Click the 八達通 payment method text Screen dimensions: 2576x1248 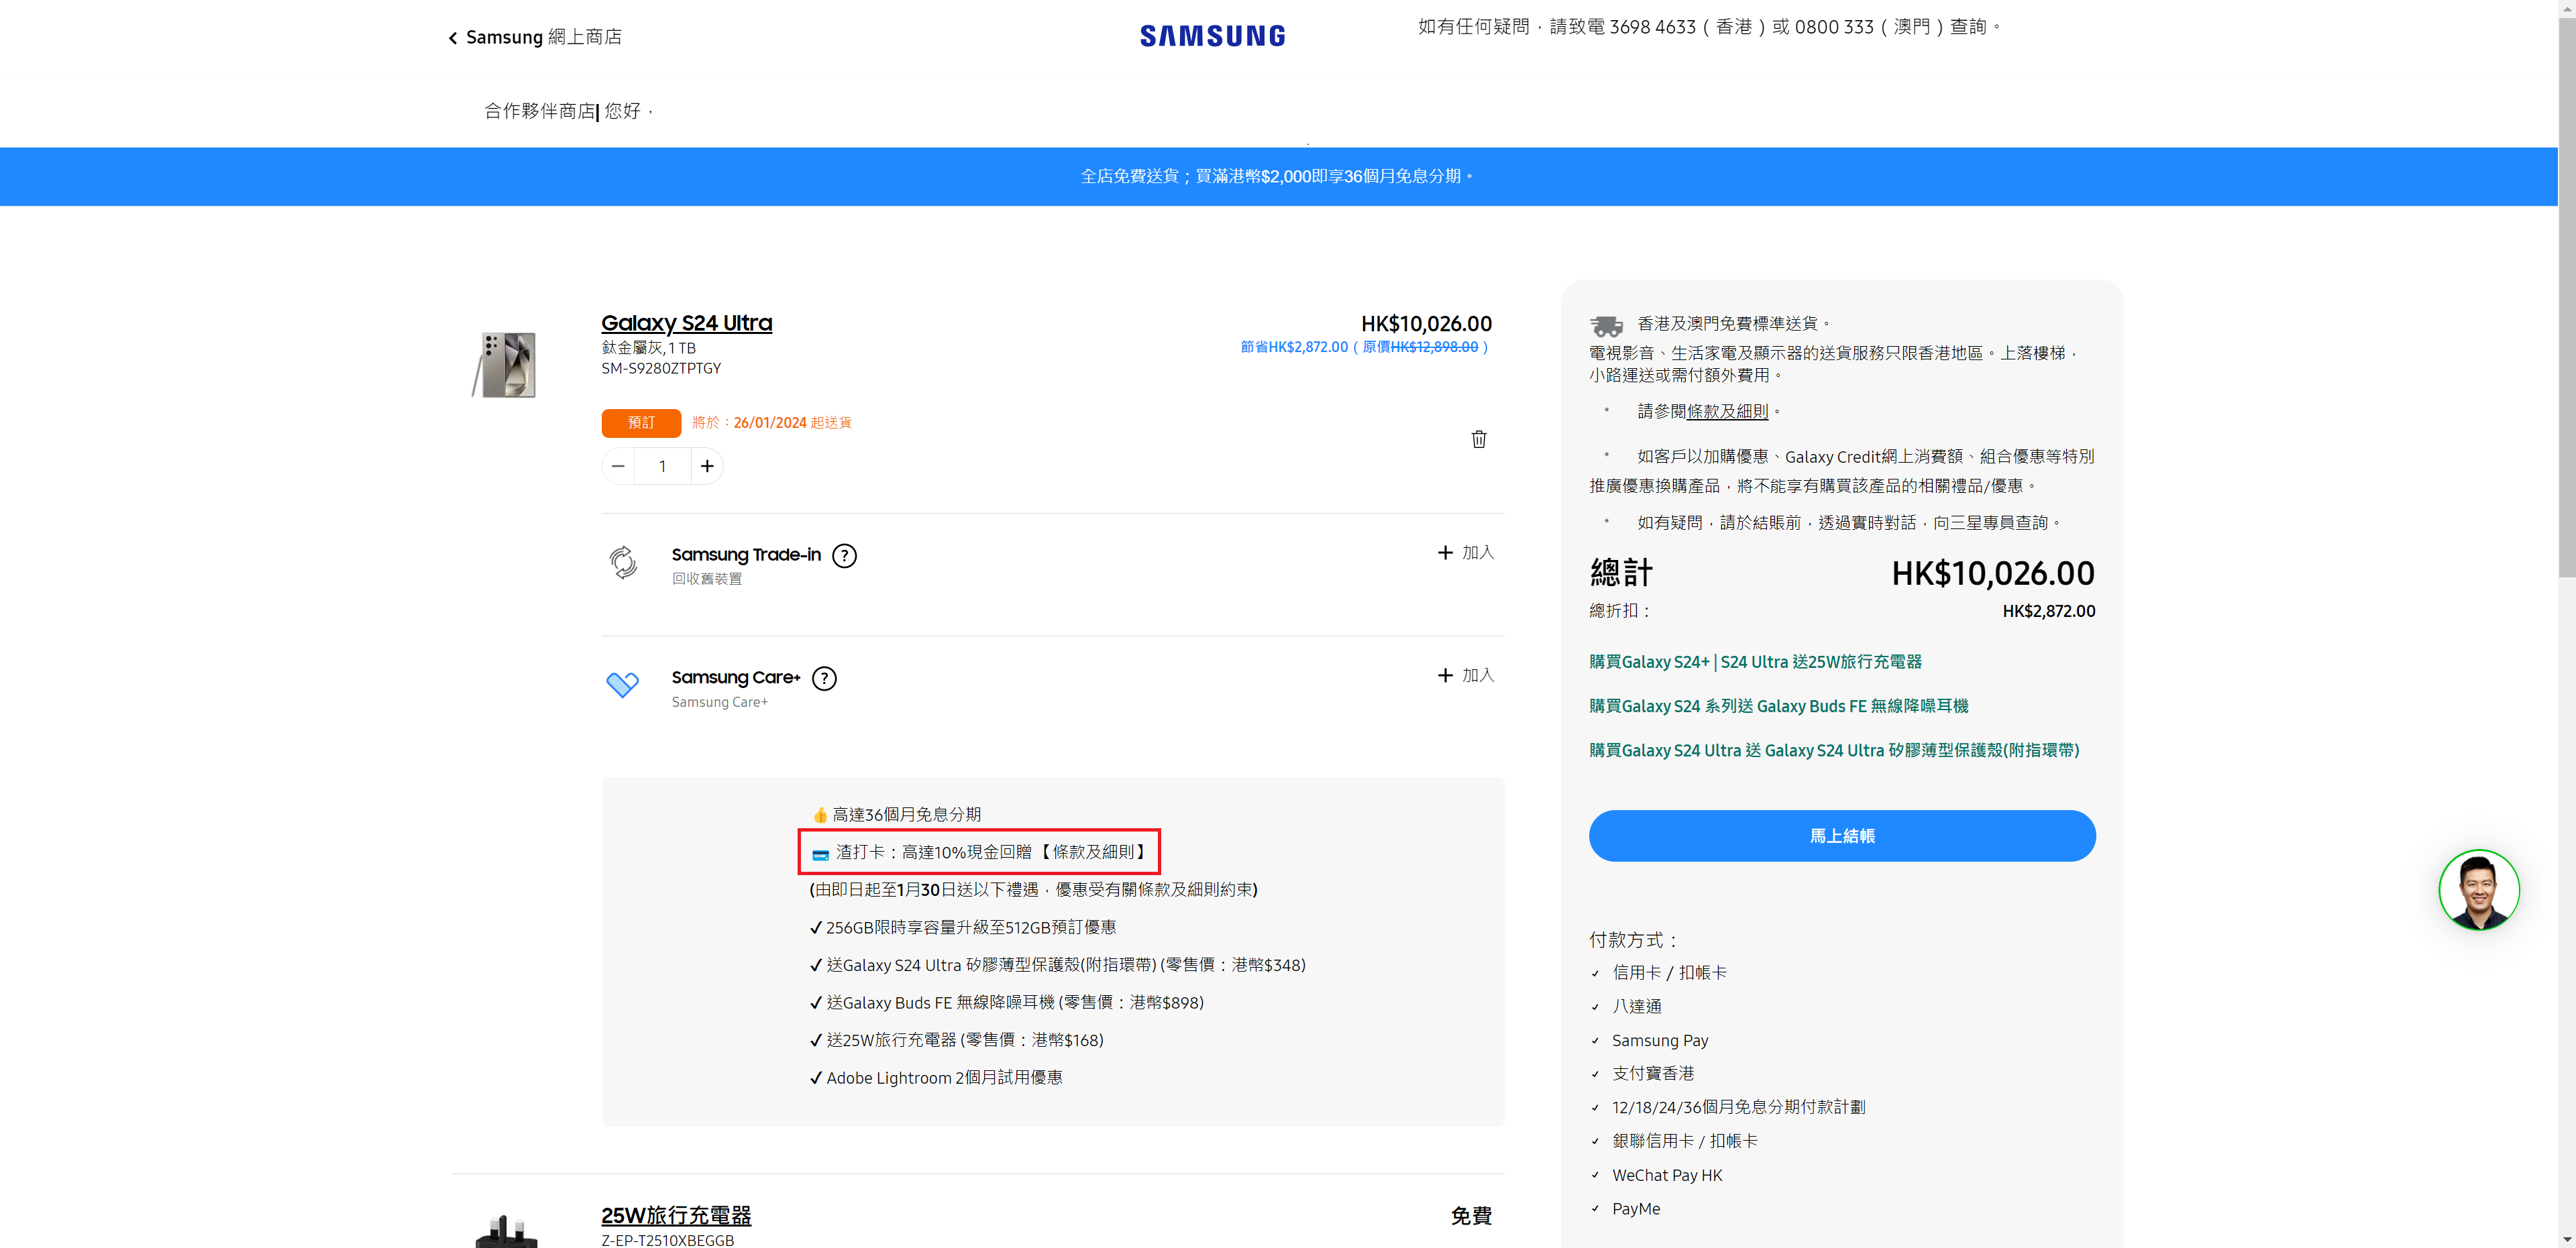click(1637, 1006)
